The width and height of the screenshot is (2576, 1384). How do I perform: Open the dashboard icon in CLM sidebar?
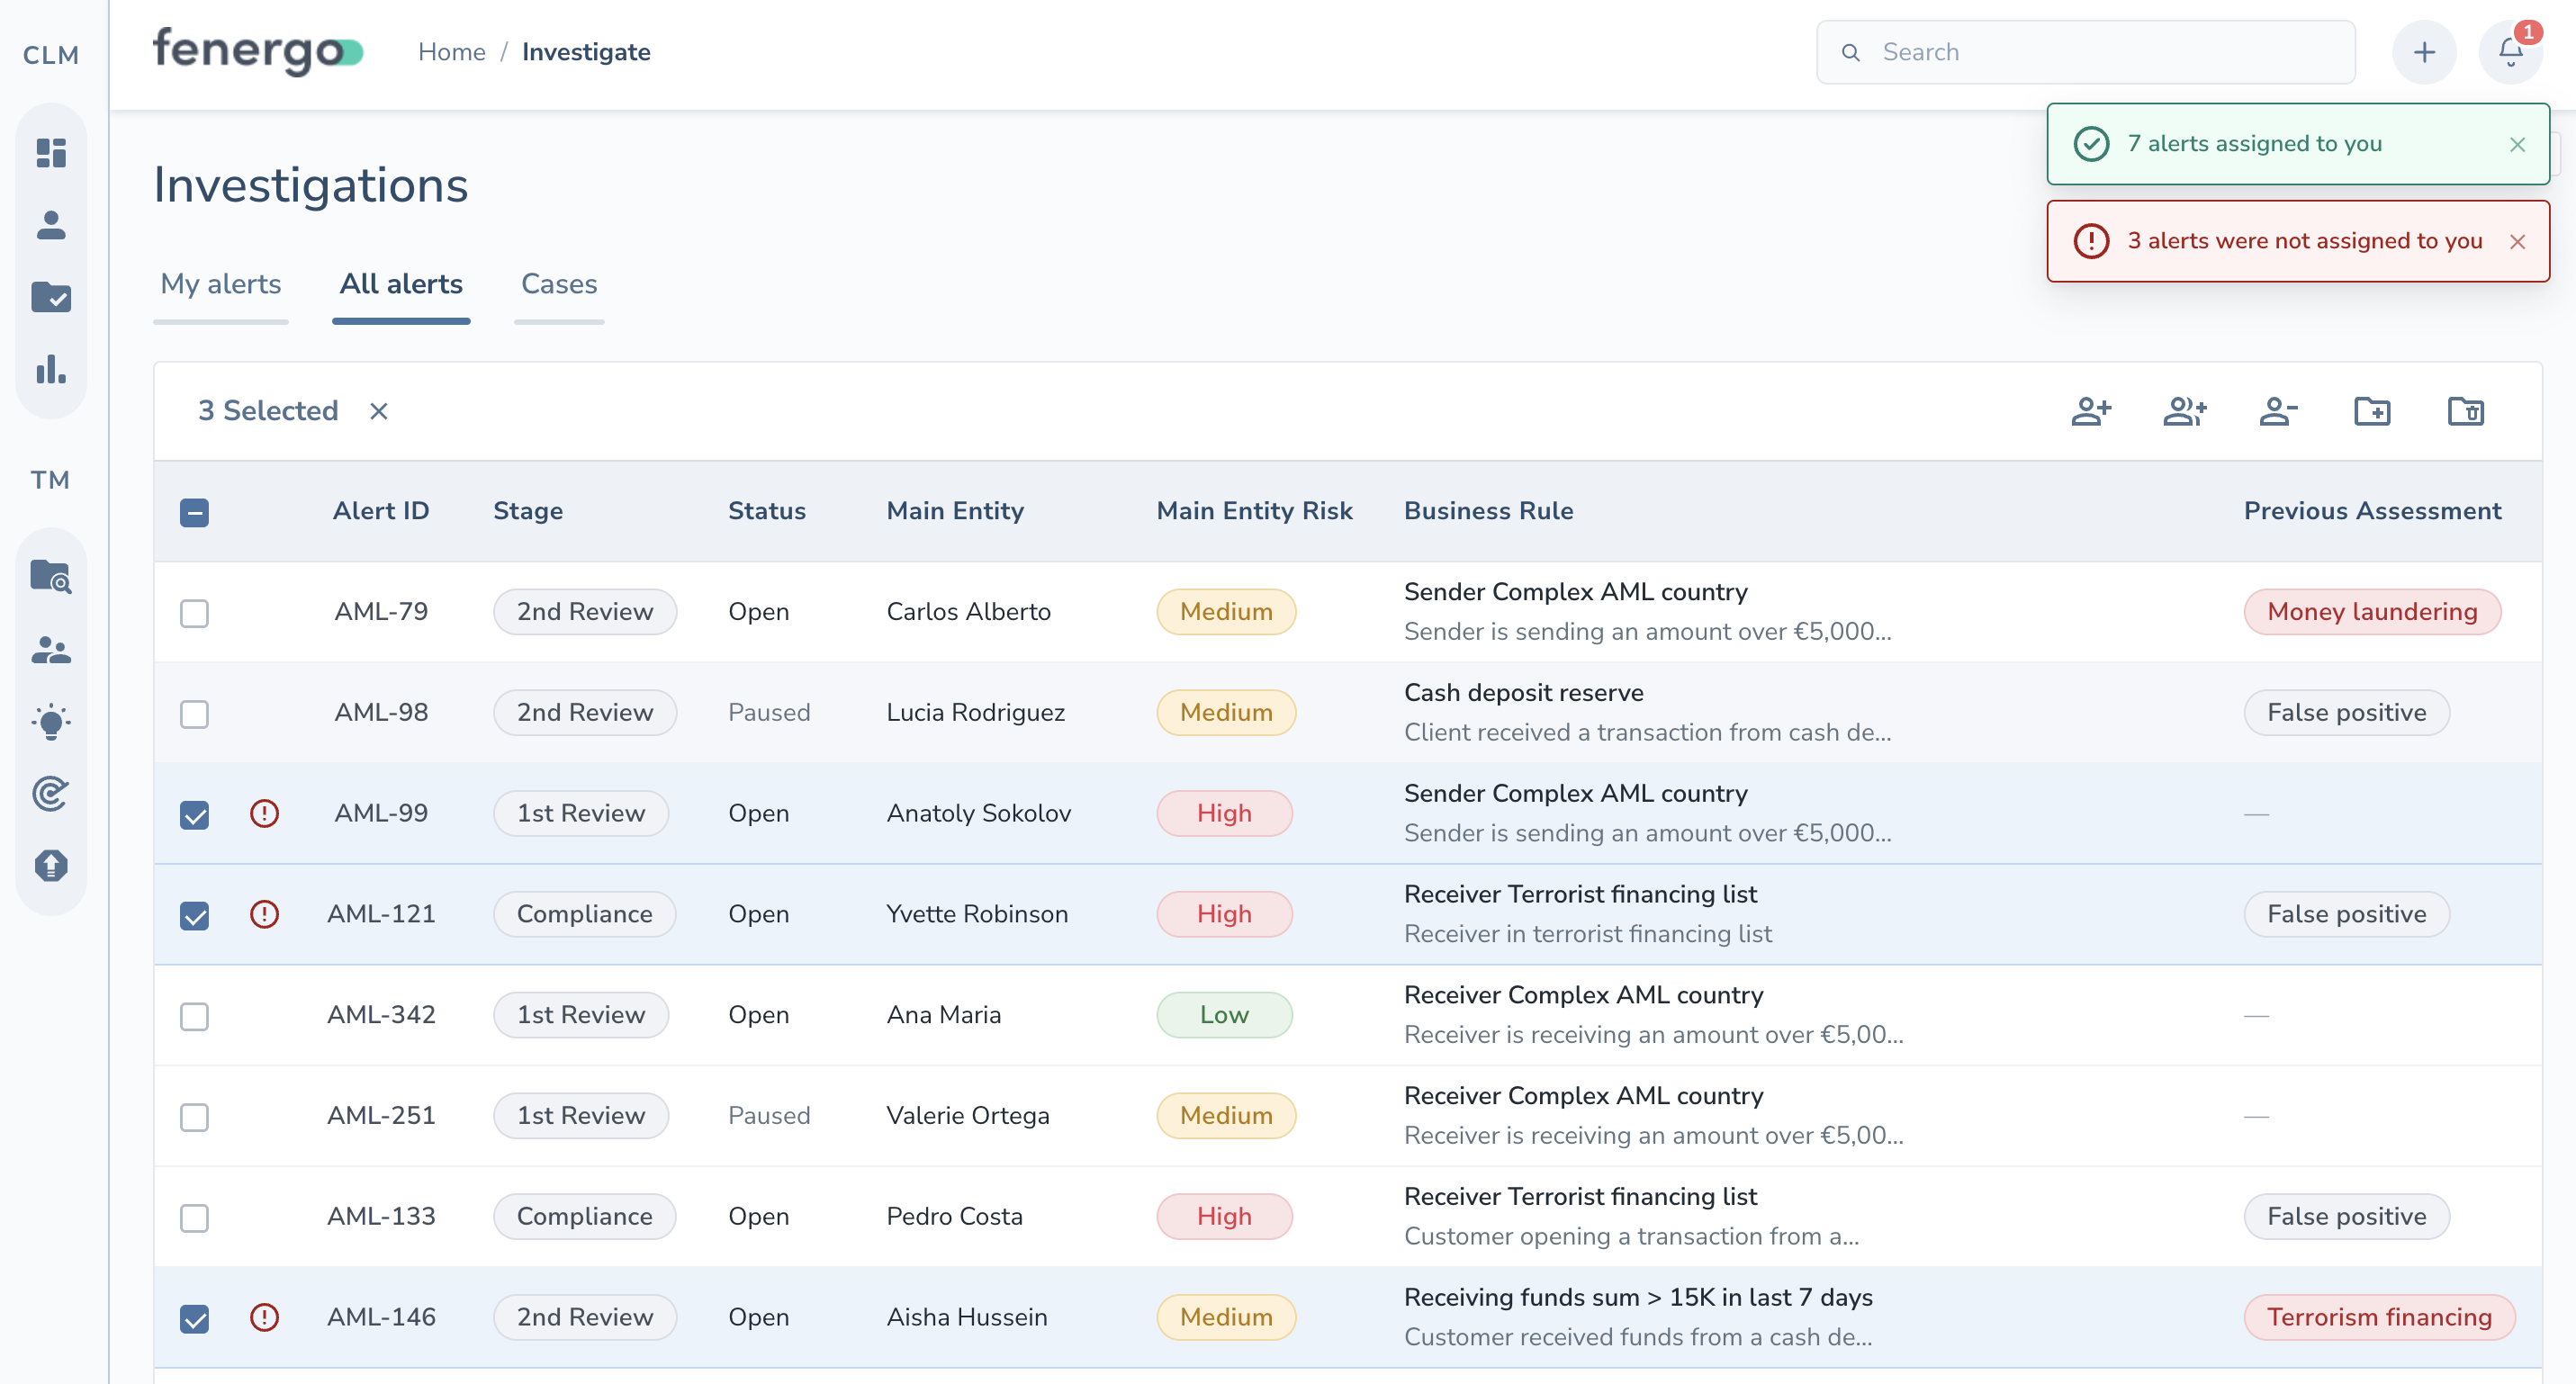pos(51,153)
